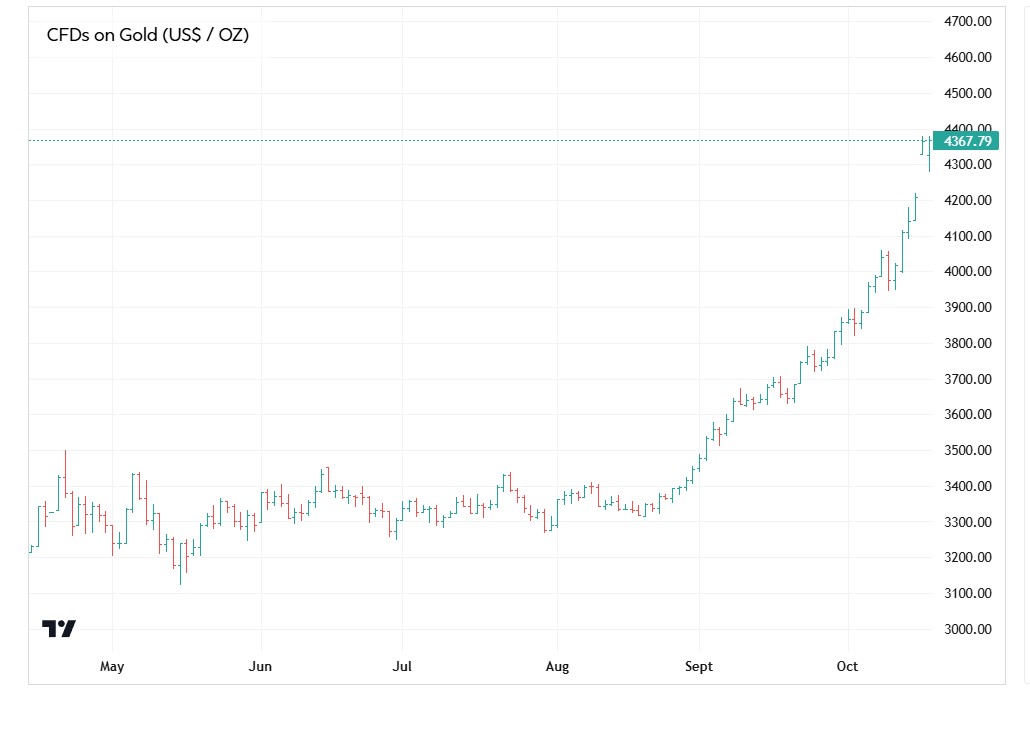Select 3100.00 on the price axis
Image resolution: width=1030 pixels, height=729 pixels.
tap(967, 593)
